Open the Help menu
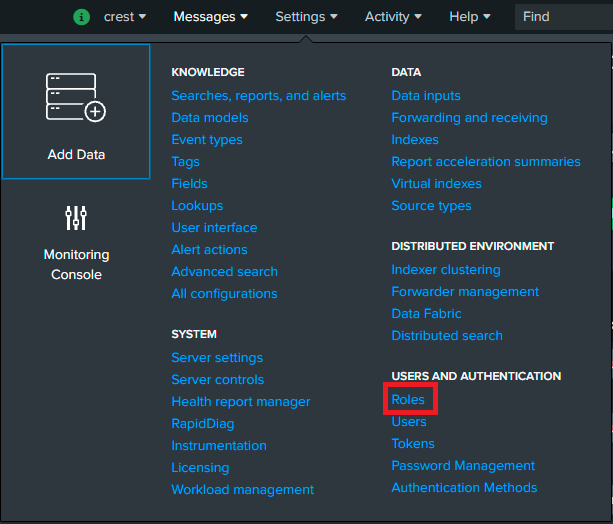 [469, 17]
